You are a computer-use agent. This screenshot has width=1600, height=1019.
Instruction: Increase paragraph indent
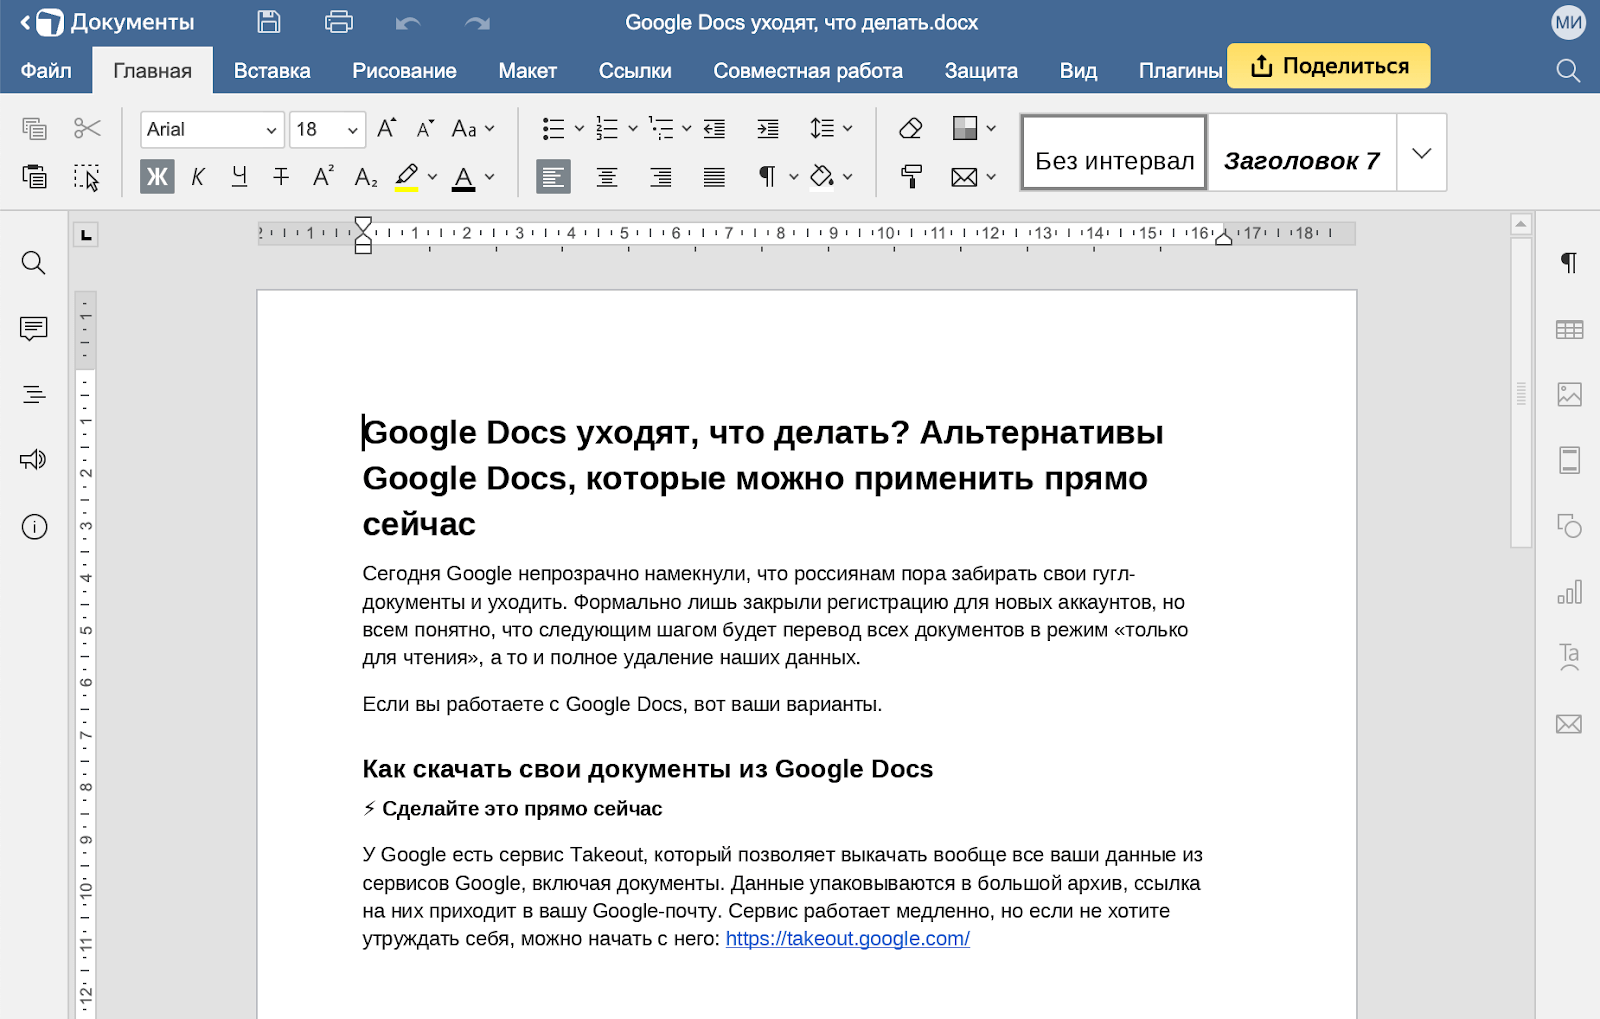768,128
